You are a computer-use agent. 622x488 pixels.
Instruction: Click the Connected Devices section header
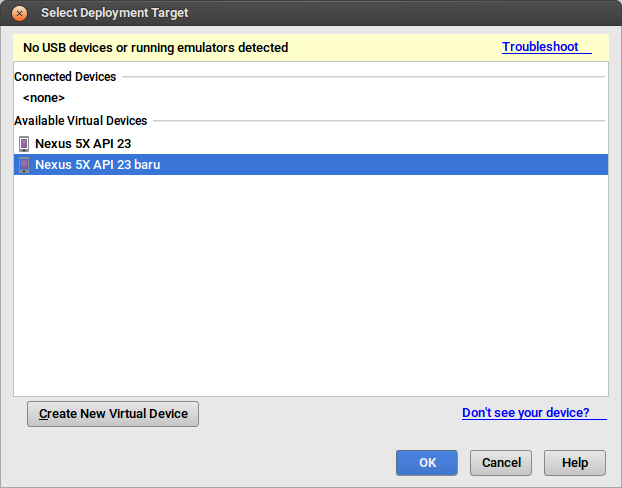[x=65, y=77]
